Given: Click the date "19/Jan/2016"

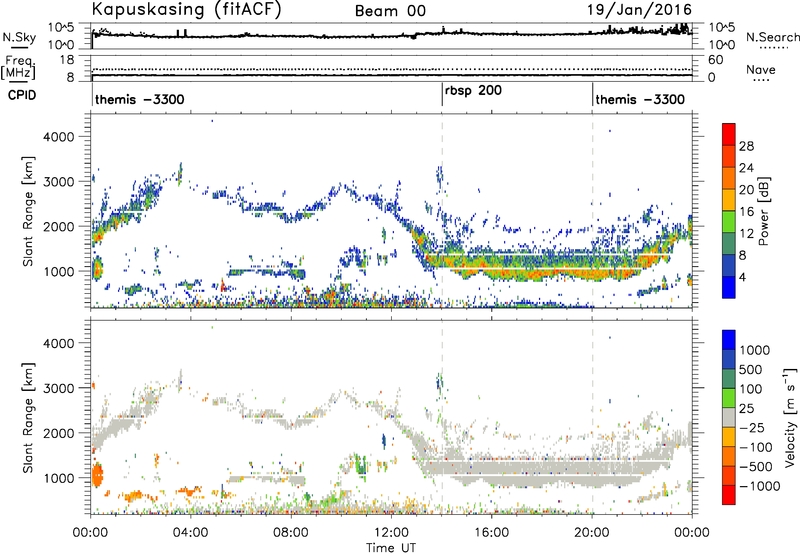Looking at the screenshot, I should 640,9.
